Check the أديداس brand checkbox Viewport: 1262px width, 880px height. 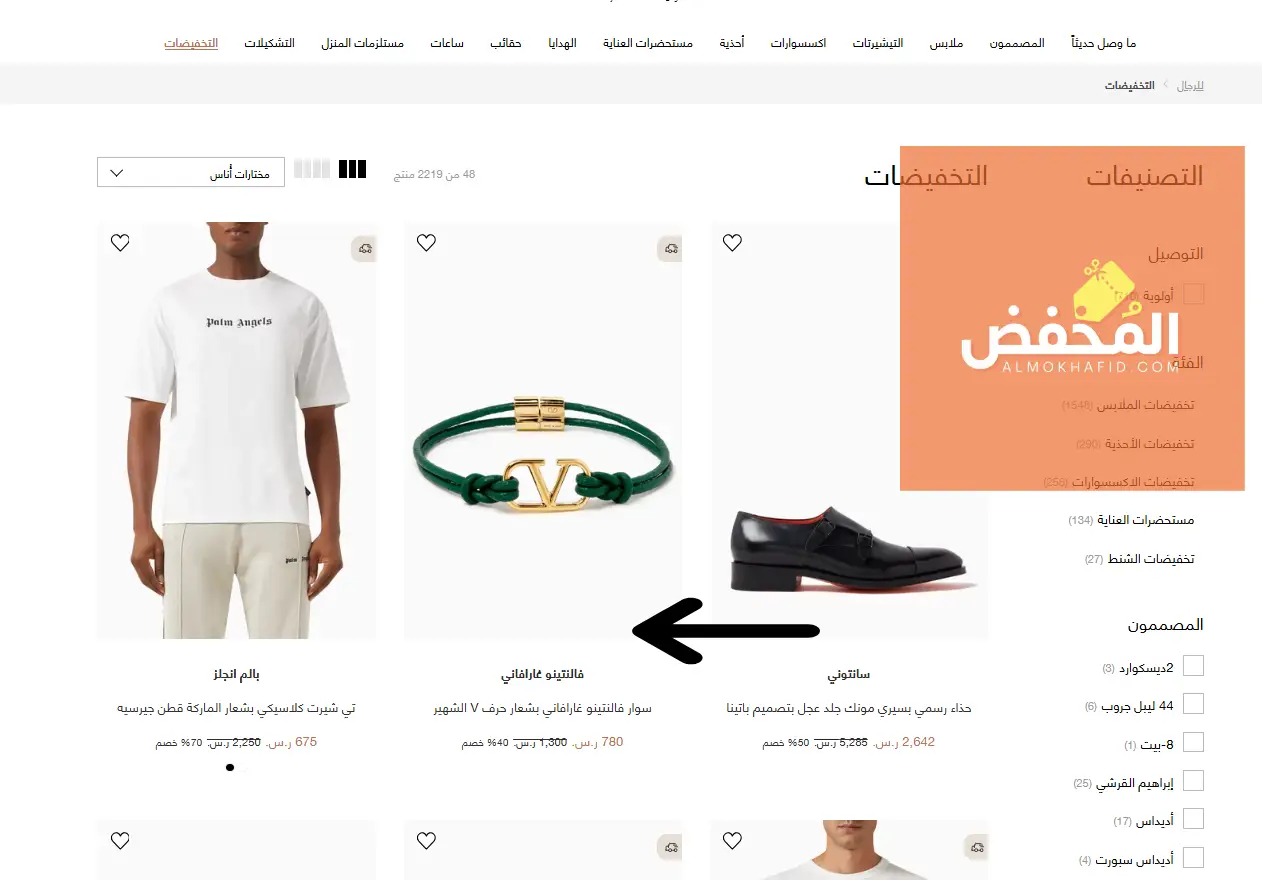click(1193, 819)
